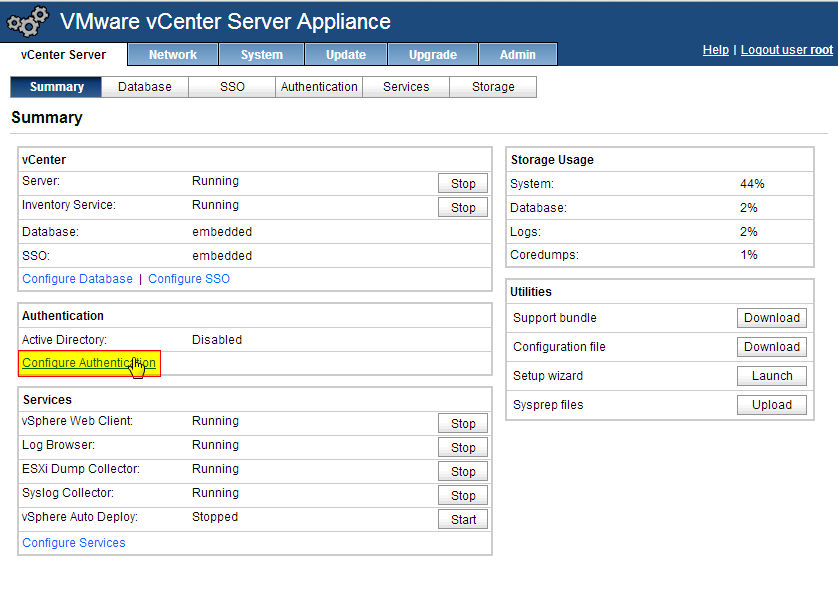This screenshot has height=608, width=838.
Task: Click the Help link
Action: pyautogui.click(x=715, y=50)
